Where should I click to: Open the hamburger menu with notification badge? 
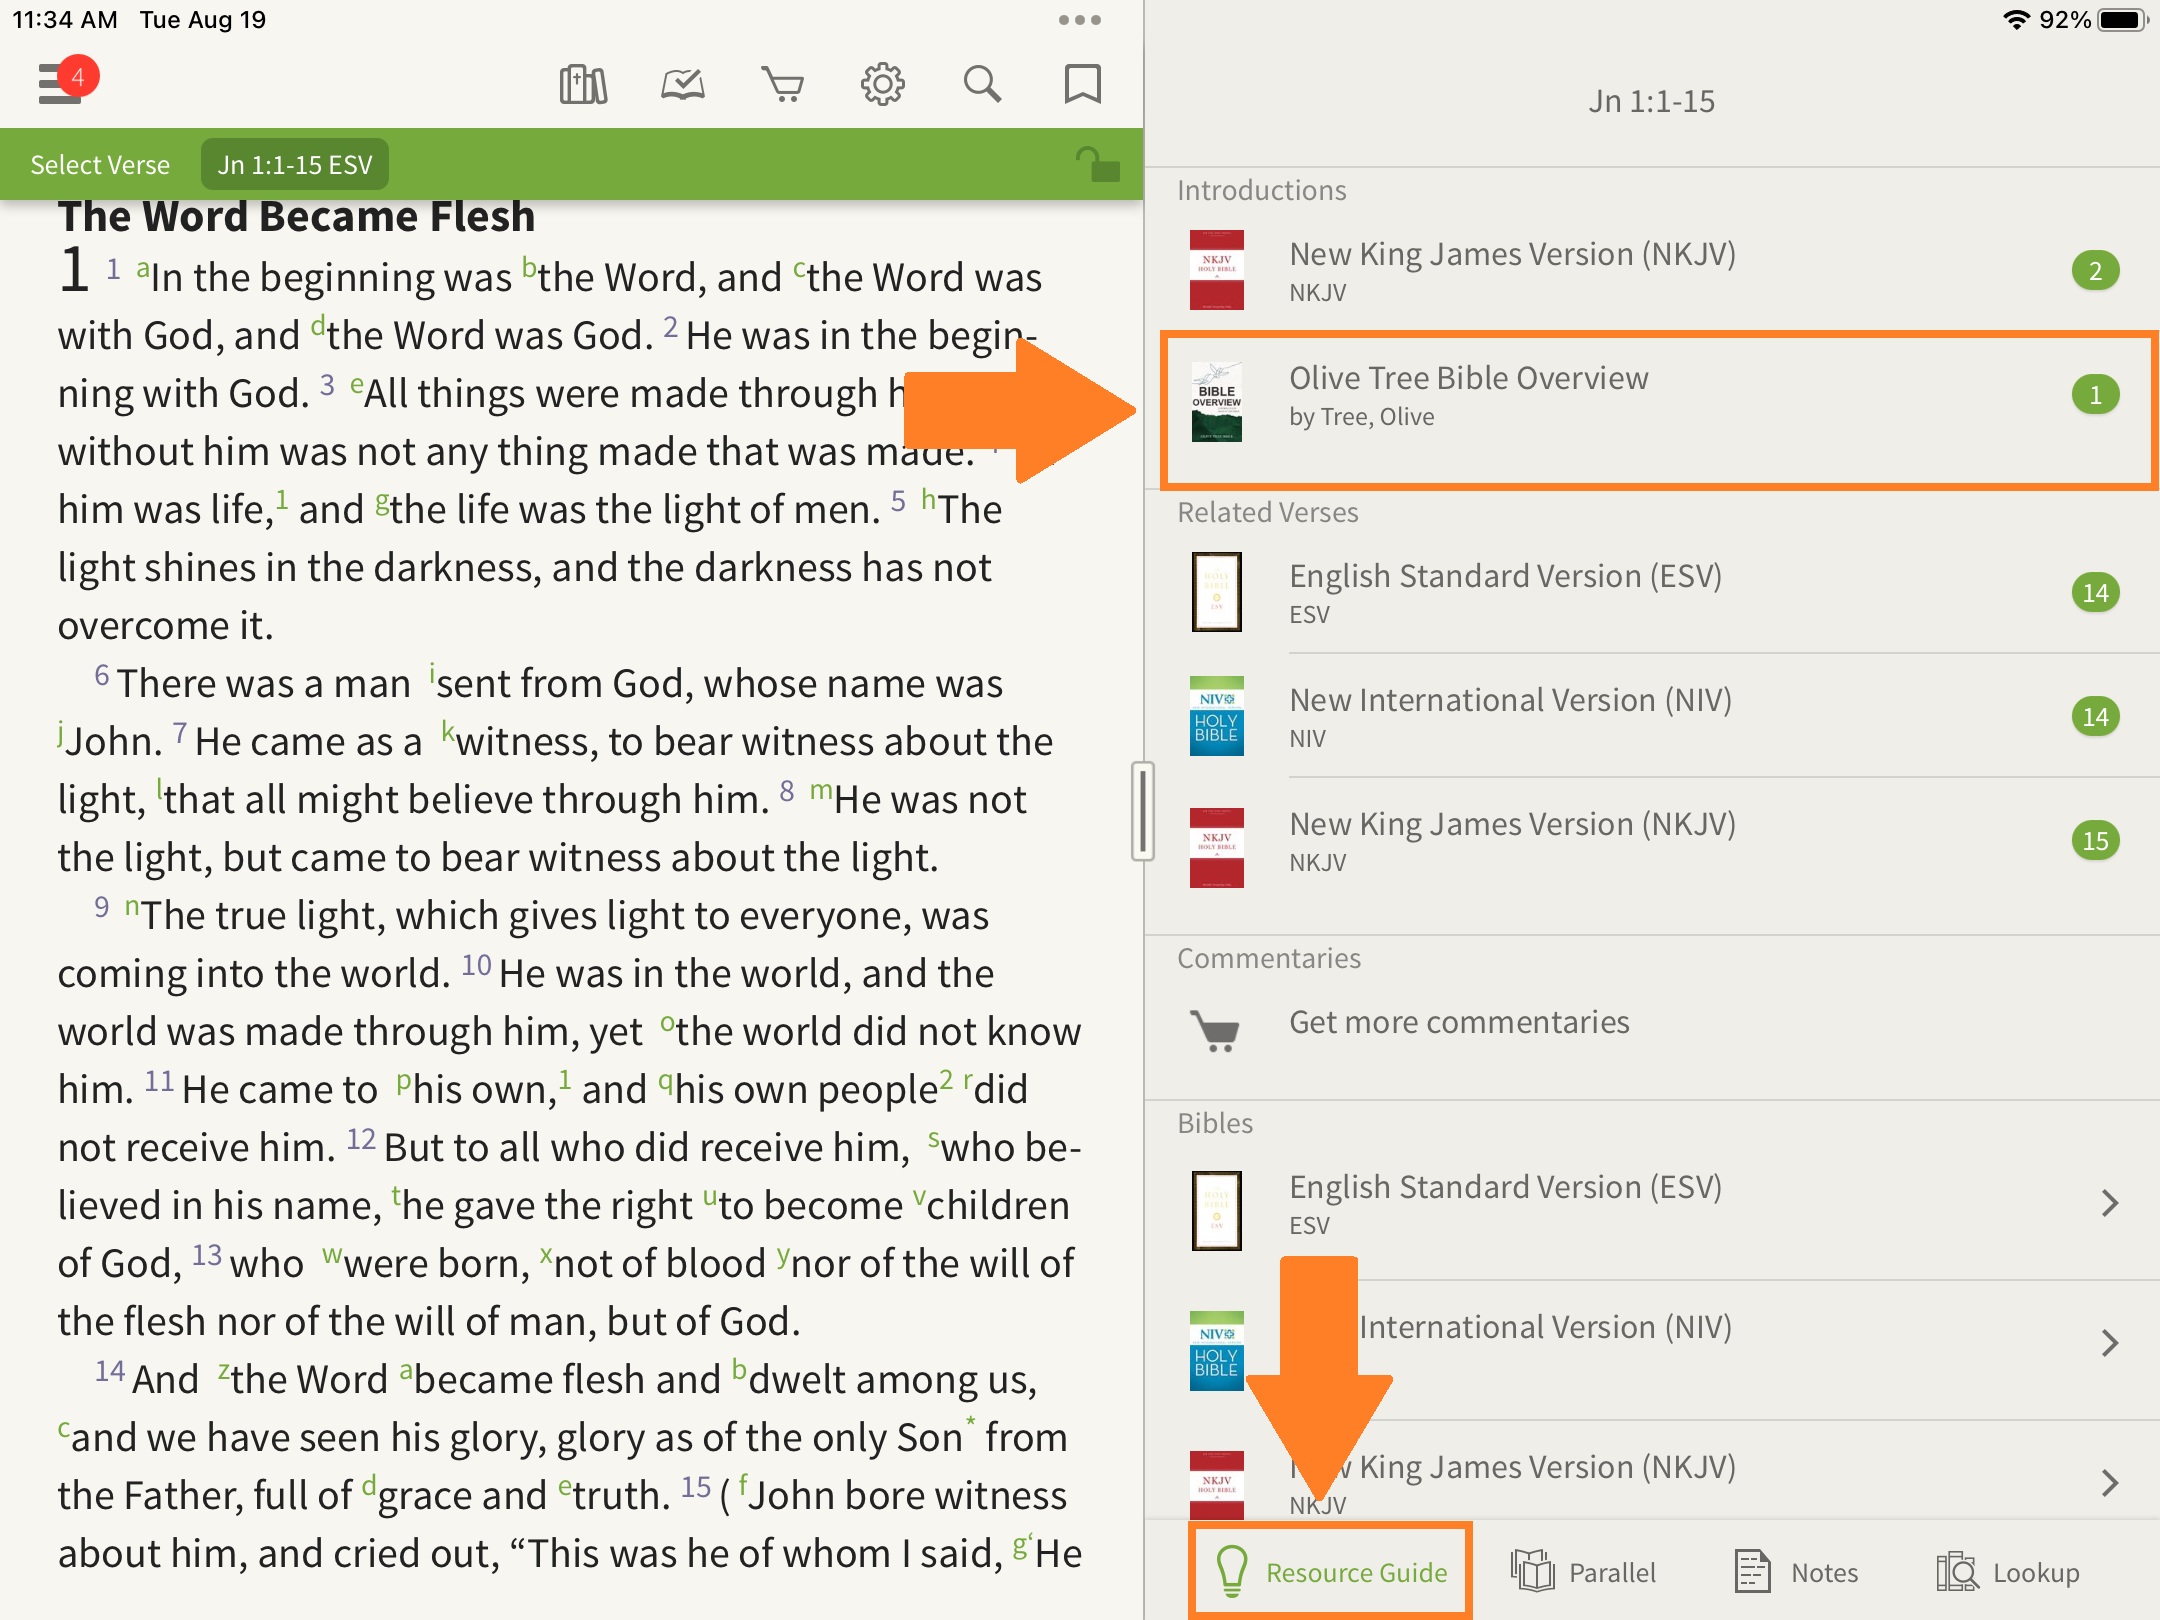(x=62, y=84)
